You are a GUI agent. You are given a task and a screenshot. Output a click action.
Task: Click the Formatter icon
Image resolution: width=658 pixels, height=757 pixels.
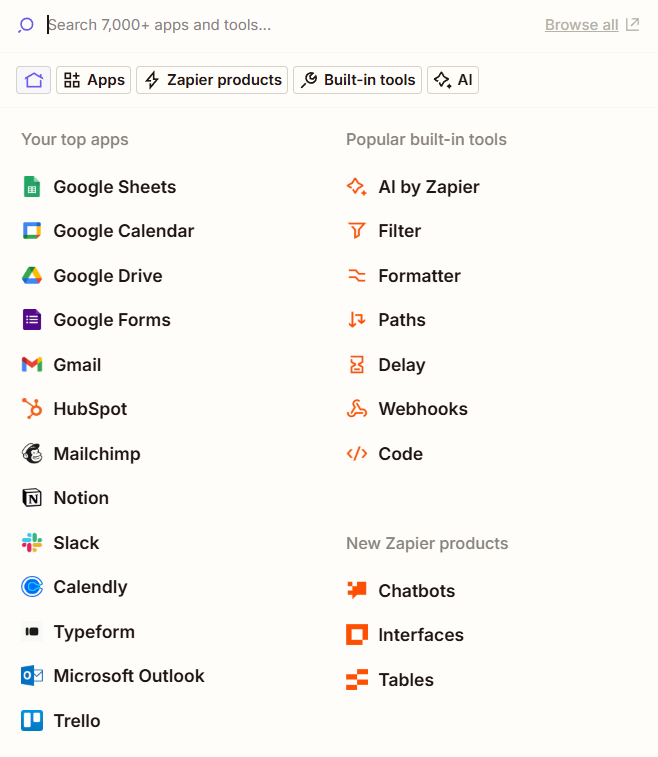[x=357, y=276]
